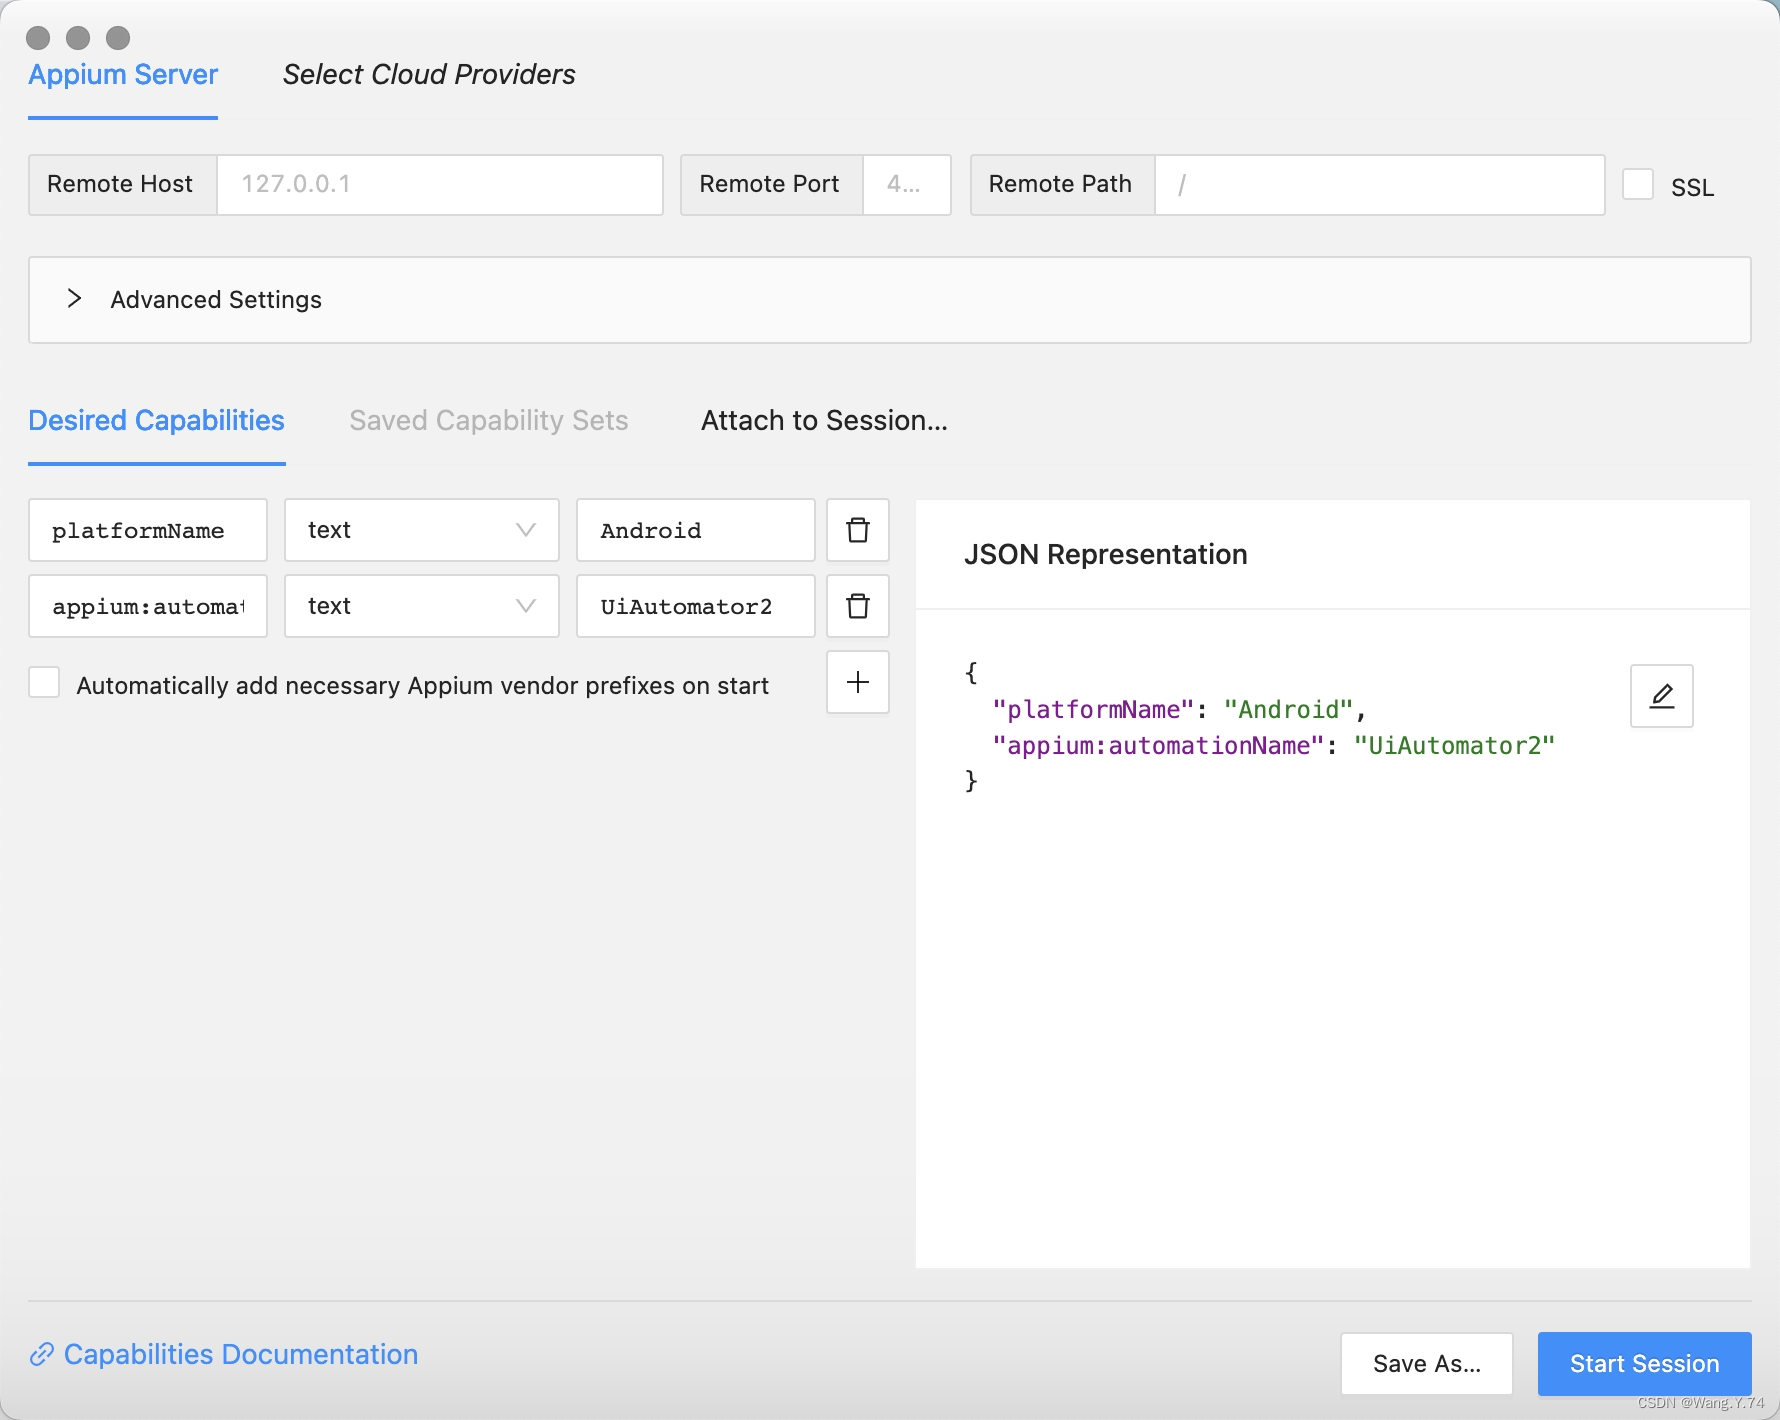Click the Android capability value field
1780x1420 pixels.
tap(696, 530)
